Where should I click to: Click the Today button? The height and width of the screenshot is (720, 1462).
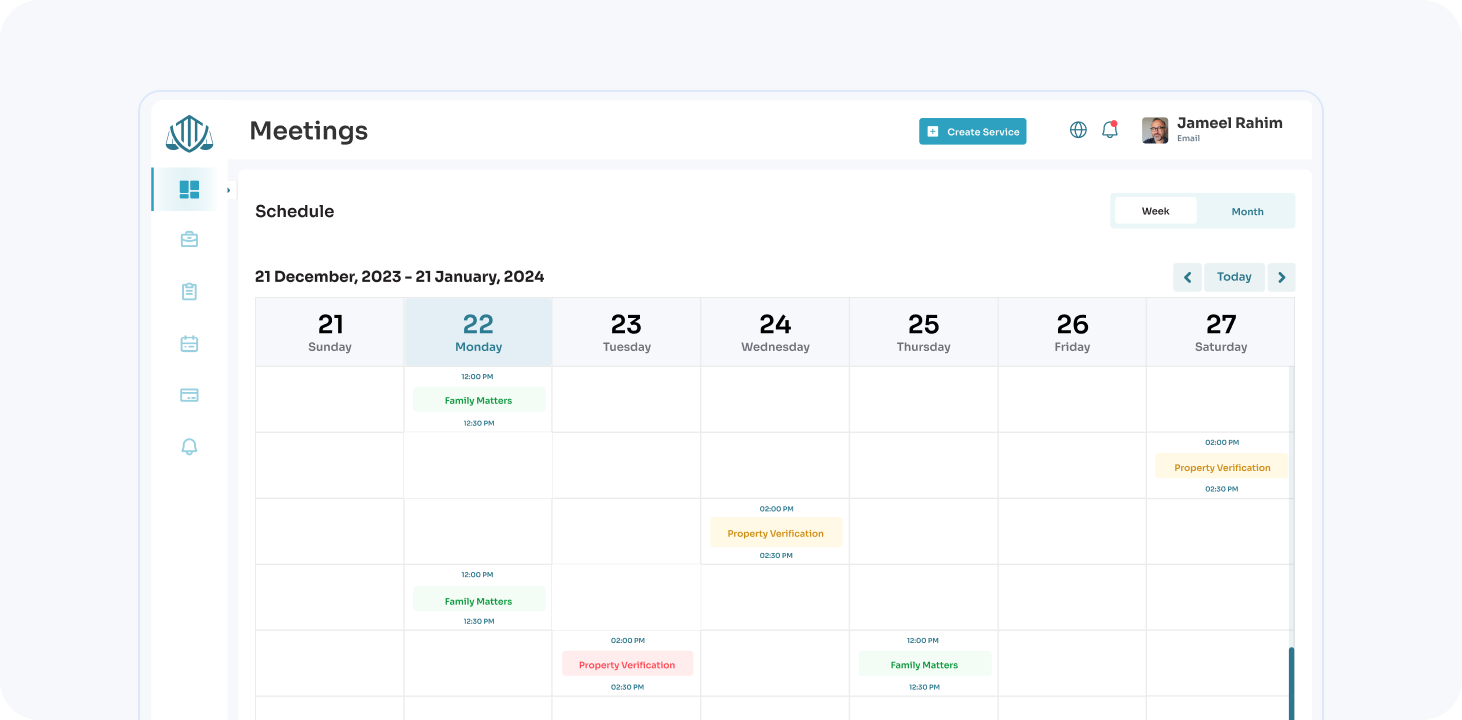coord(1234,277)
